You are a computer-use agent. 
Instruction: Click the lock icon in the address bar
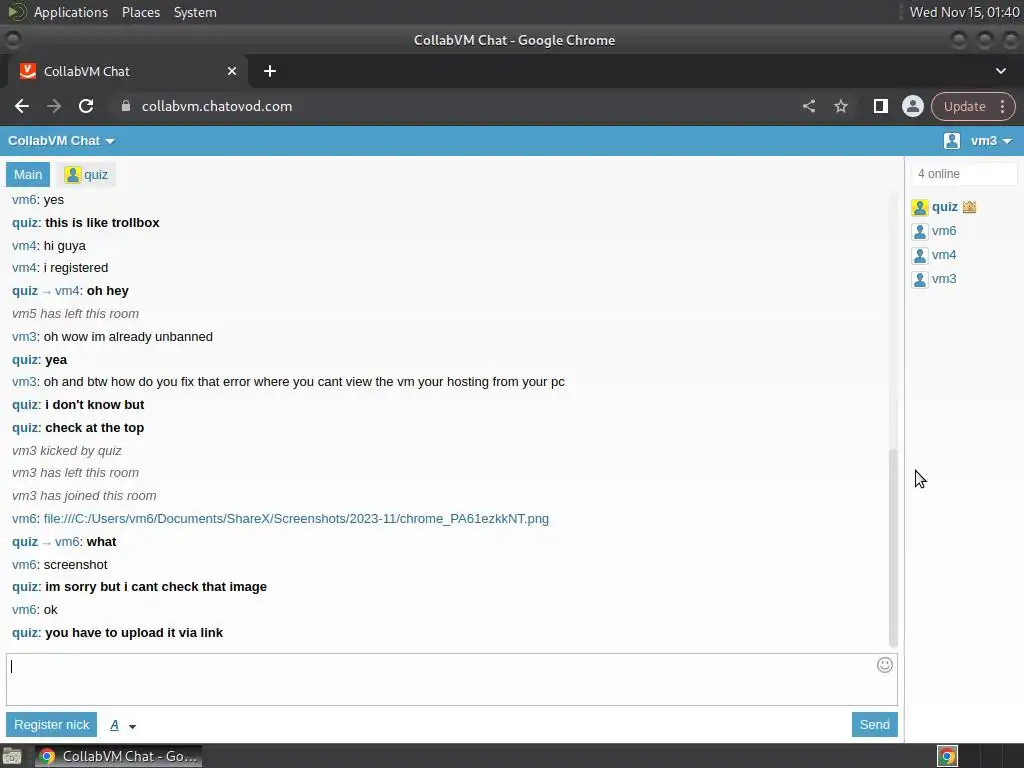[126, 106]
